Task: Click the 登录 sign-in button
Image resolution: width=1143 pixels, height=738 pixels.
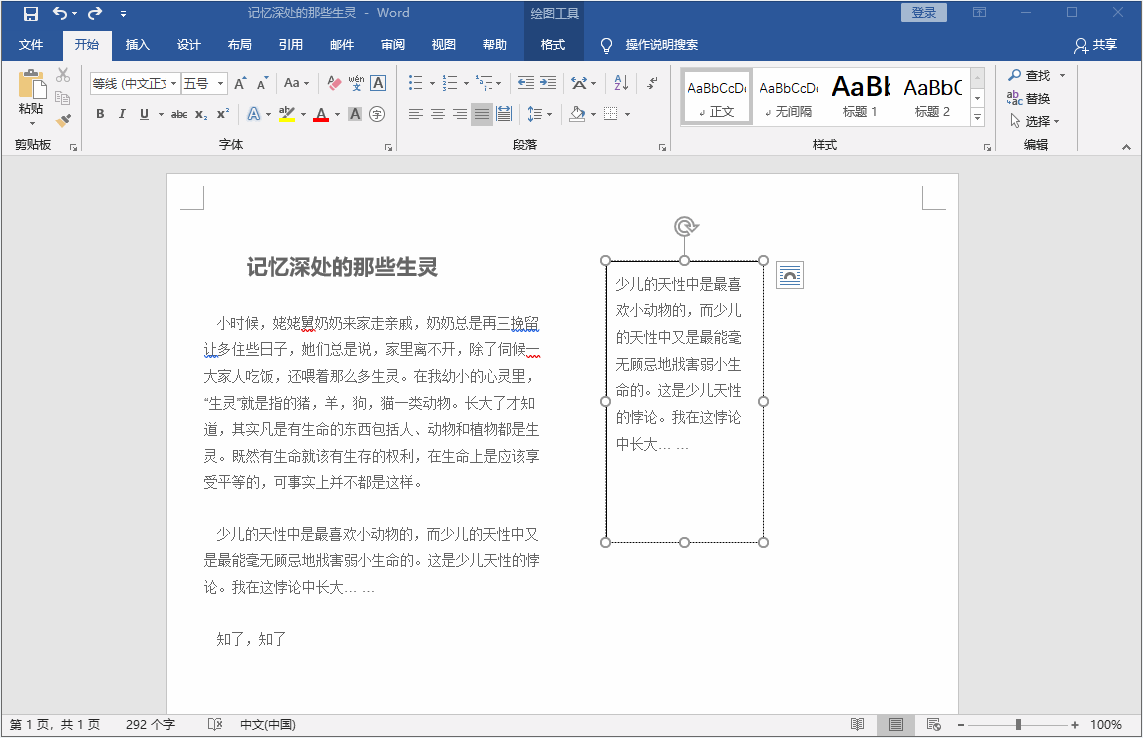Action: [924, 13]
